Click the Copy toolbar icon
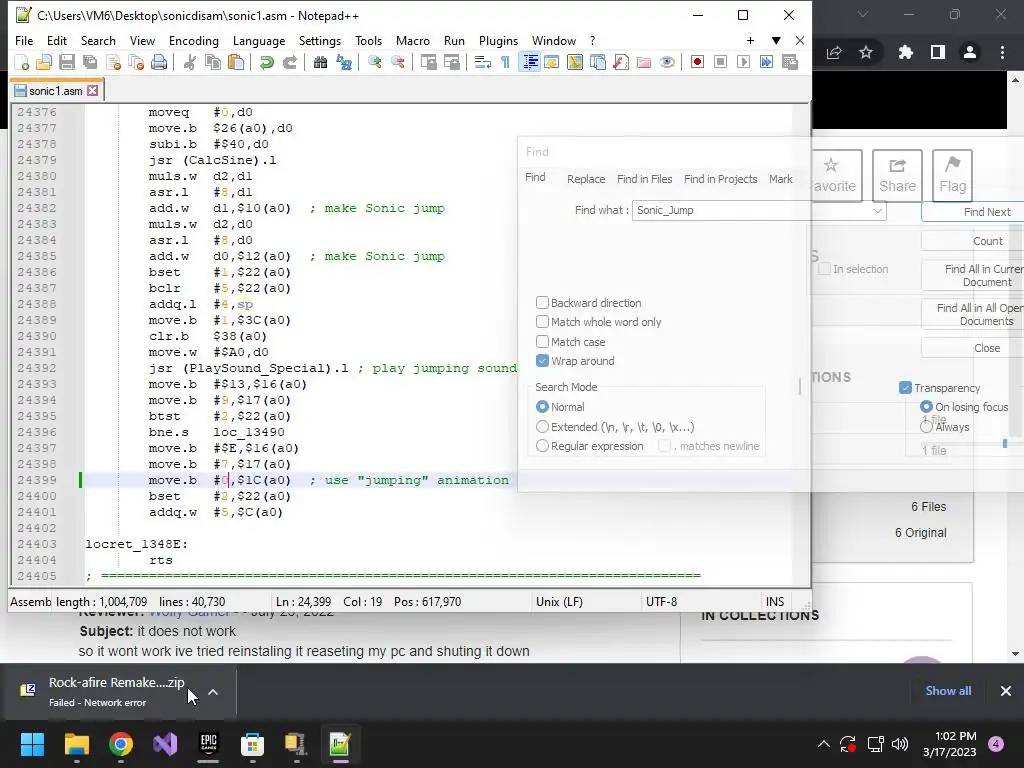 (x=213, y=62)
